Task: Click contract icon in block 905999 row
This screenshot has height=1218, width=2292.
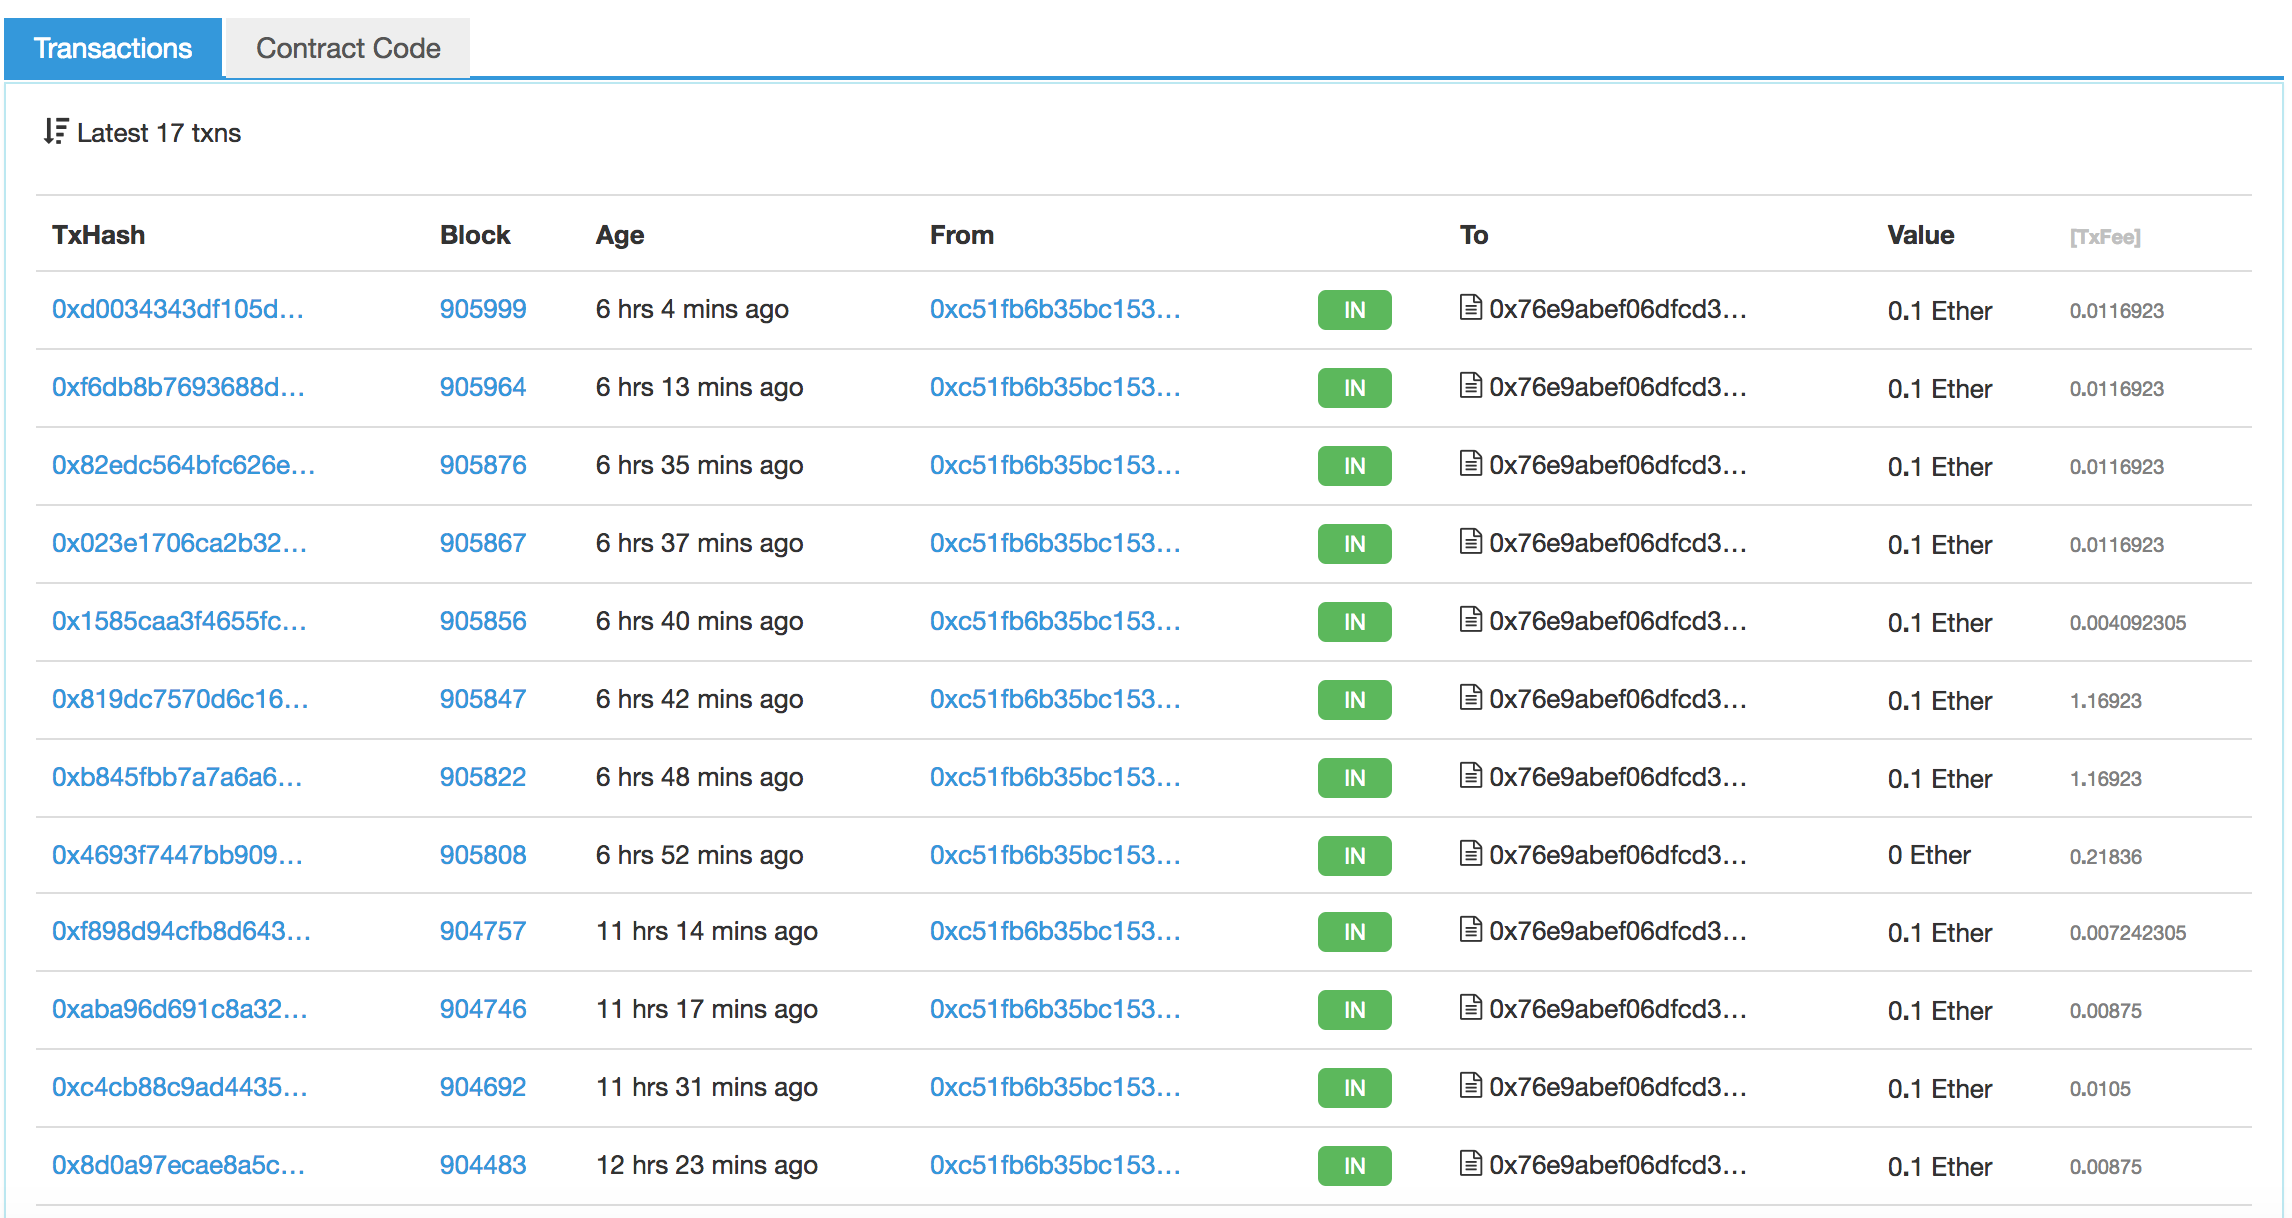Action: 1470,307
